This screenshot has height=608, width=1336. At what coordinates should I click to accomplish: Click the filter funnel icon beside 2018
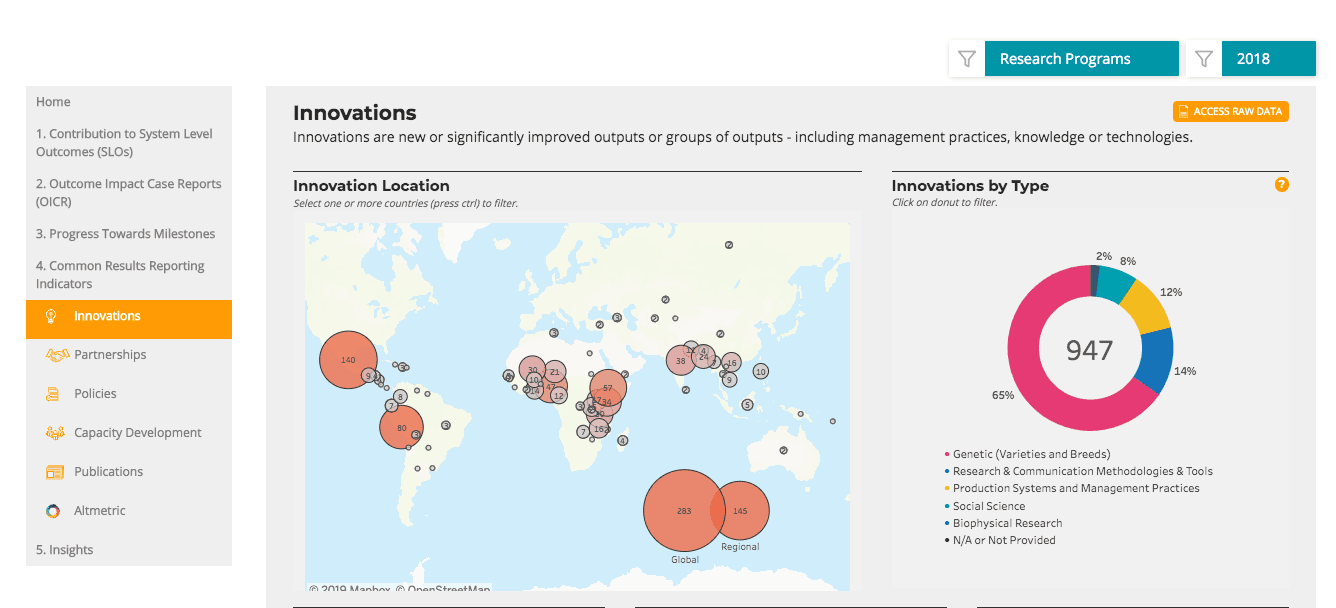click(1204, 58)
